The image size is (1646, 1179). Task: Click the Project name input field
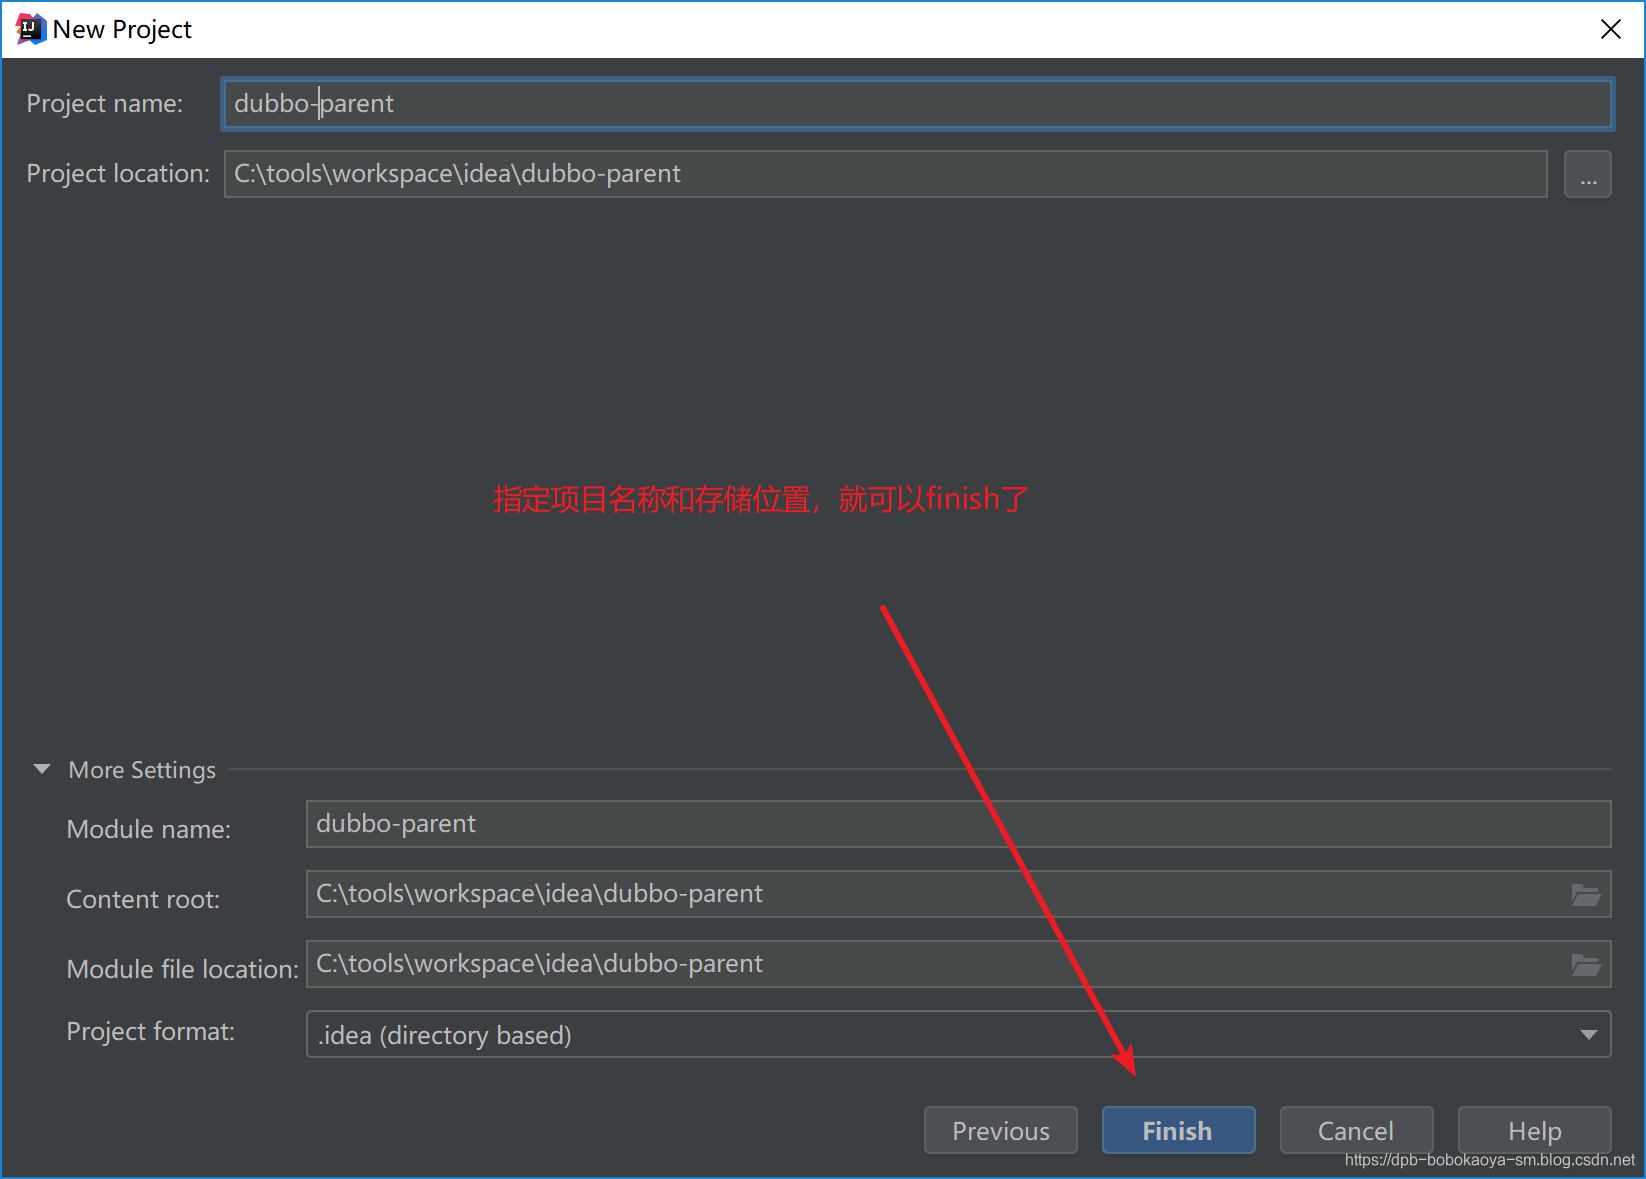(x=917, y=104)
